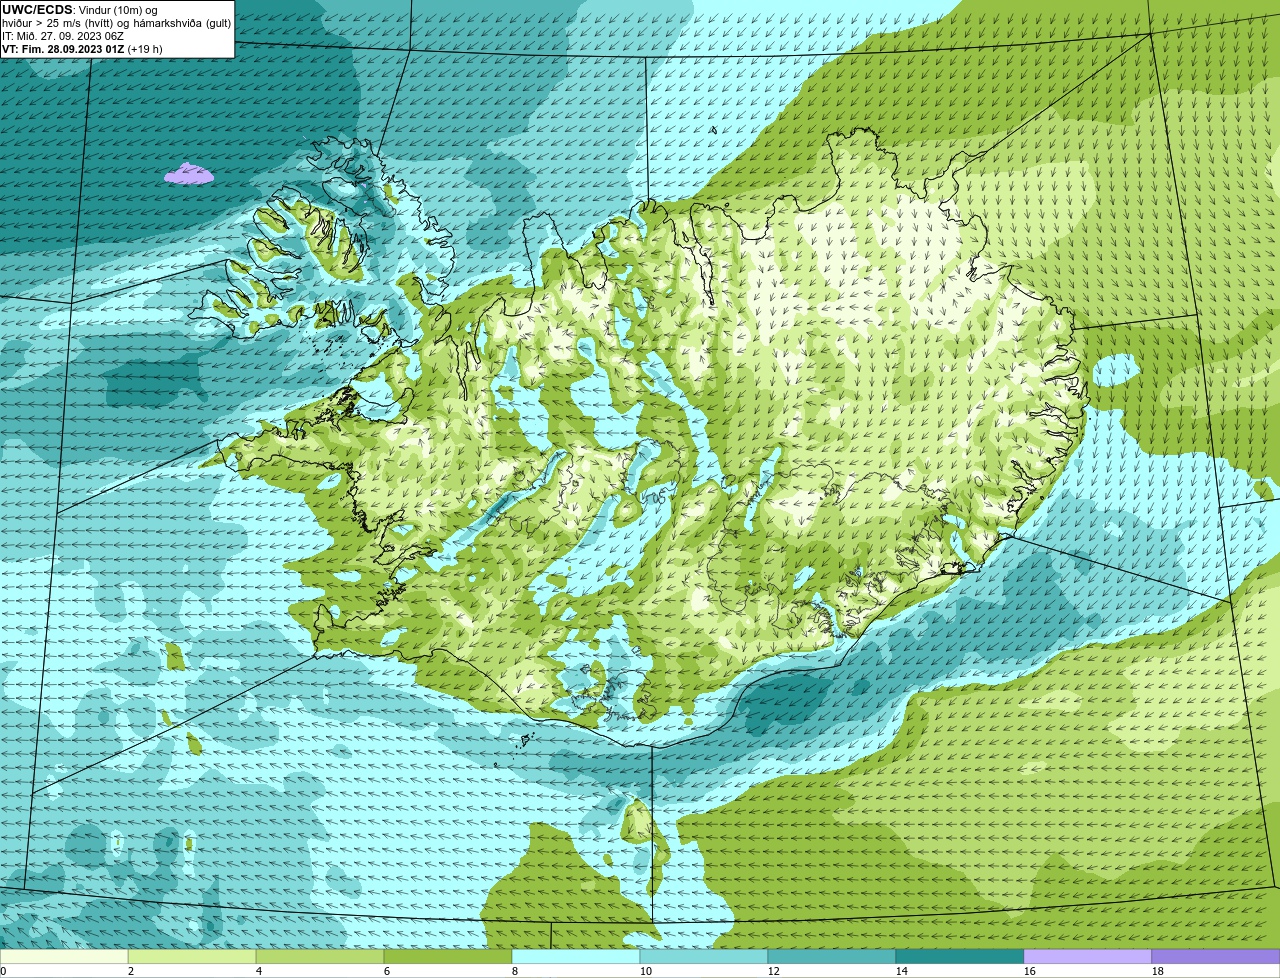1280x978 pixels.
Task: Click the light yellow-green 2–4 m/s legend swatch
Action: [192, 956]
